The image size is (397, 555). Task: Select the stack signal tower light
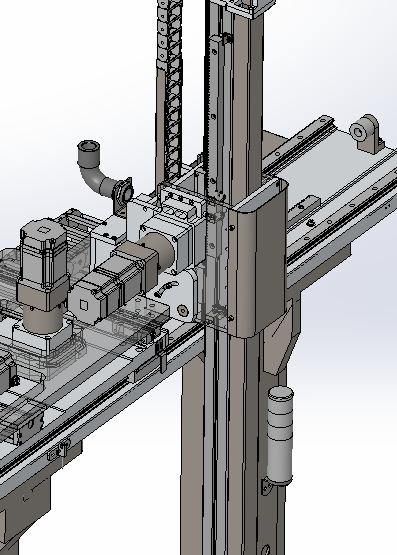pyautogui.click(x=280, y=436)
